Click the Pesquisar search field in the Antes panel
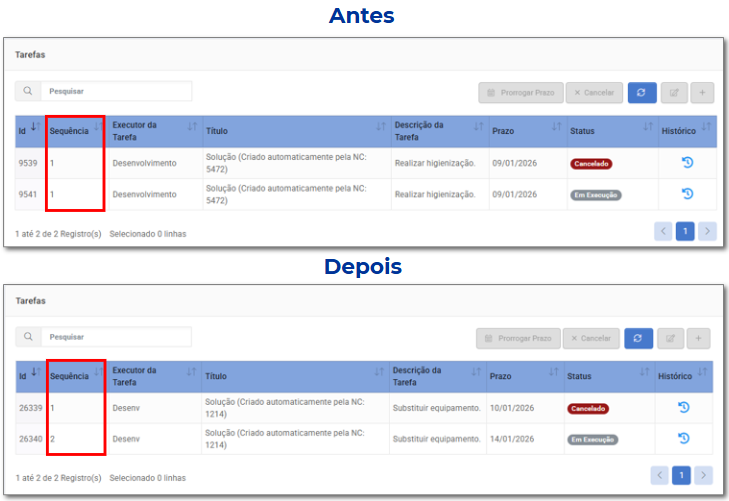The width and height of the screenshot is (729, 501). coord(115,91)
